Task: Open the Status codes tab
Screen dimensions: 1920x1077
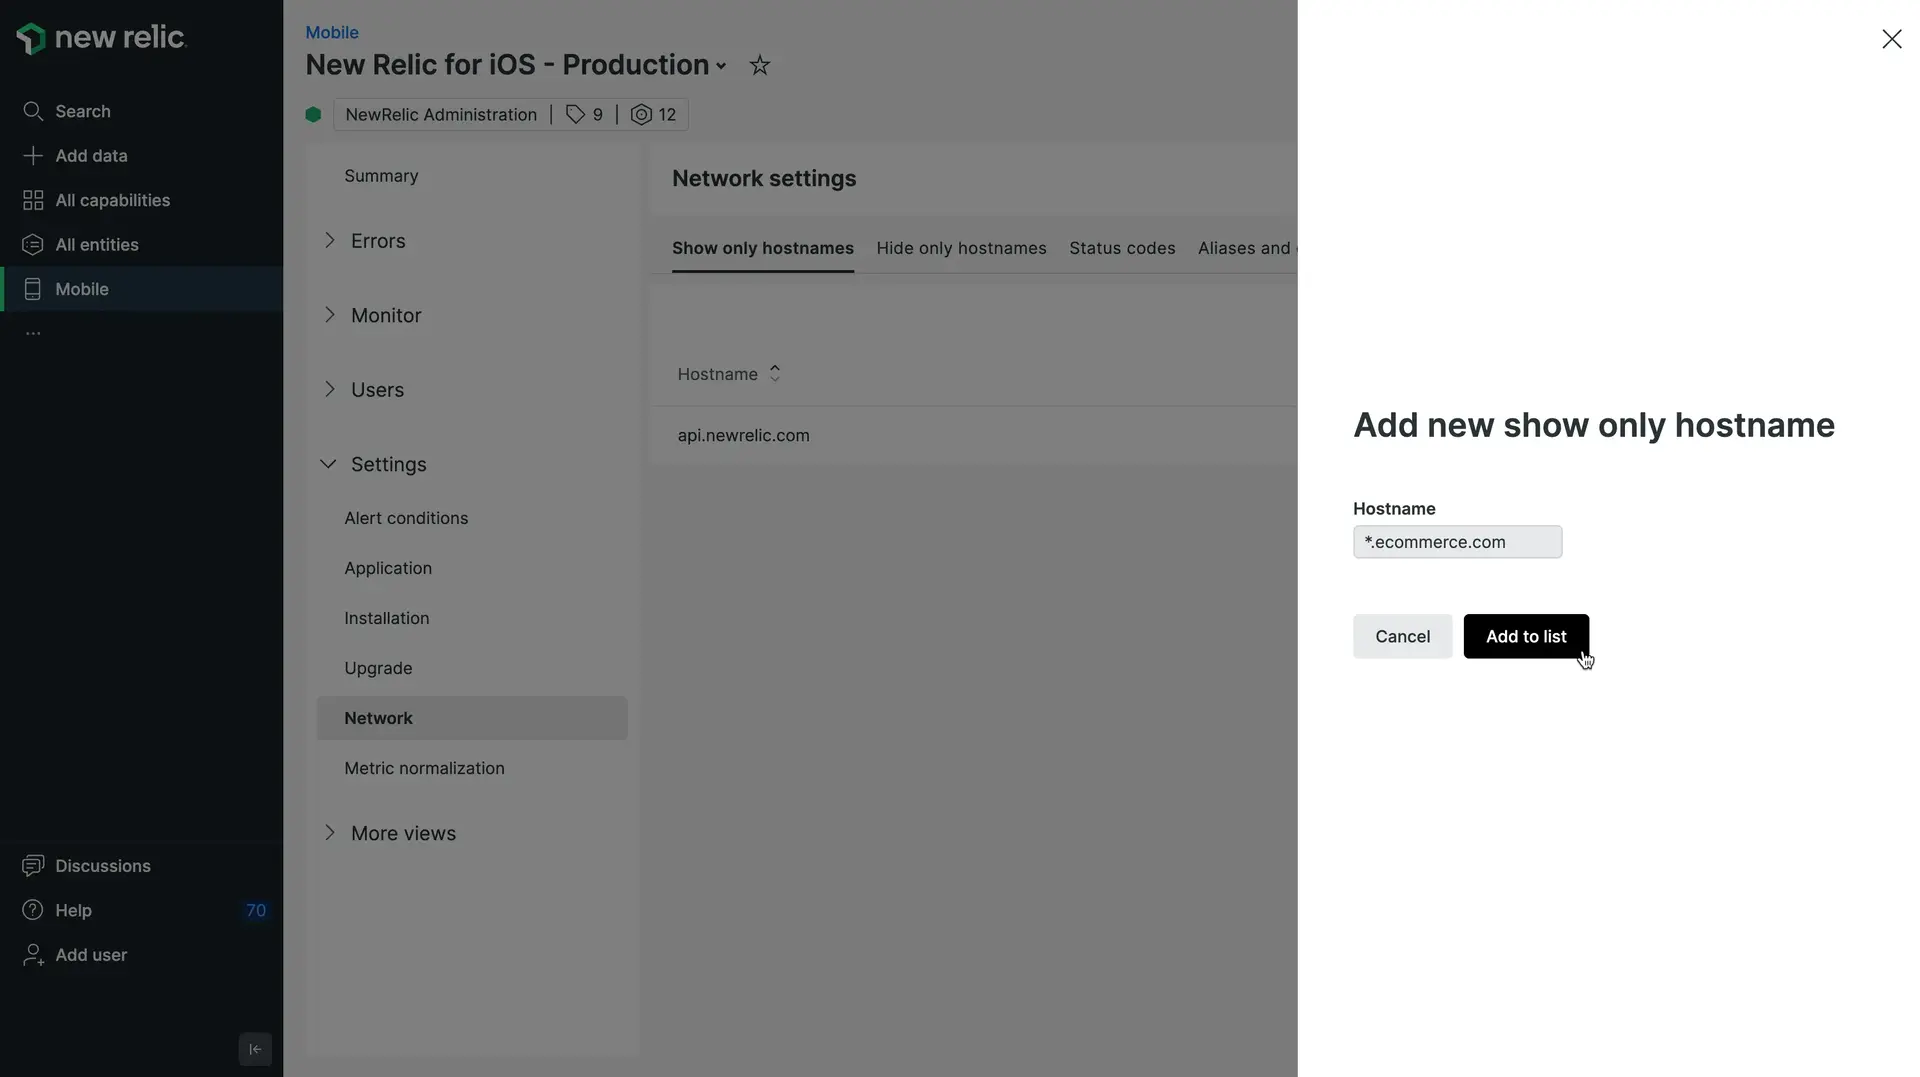Action: [x=1122, y=248]
